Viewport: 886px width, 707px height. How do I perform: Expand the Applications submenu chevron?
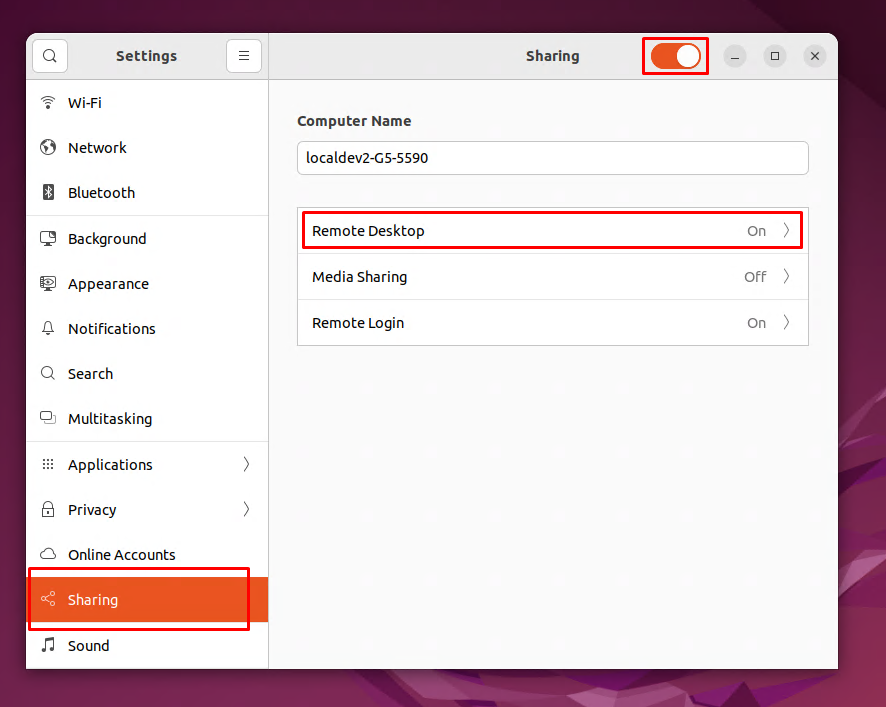click(x=246, y=464)
